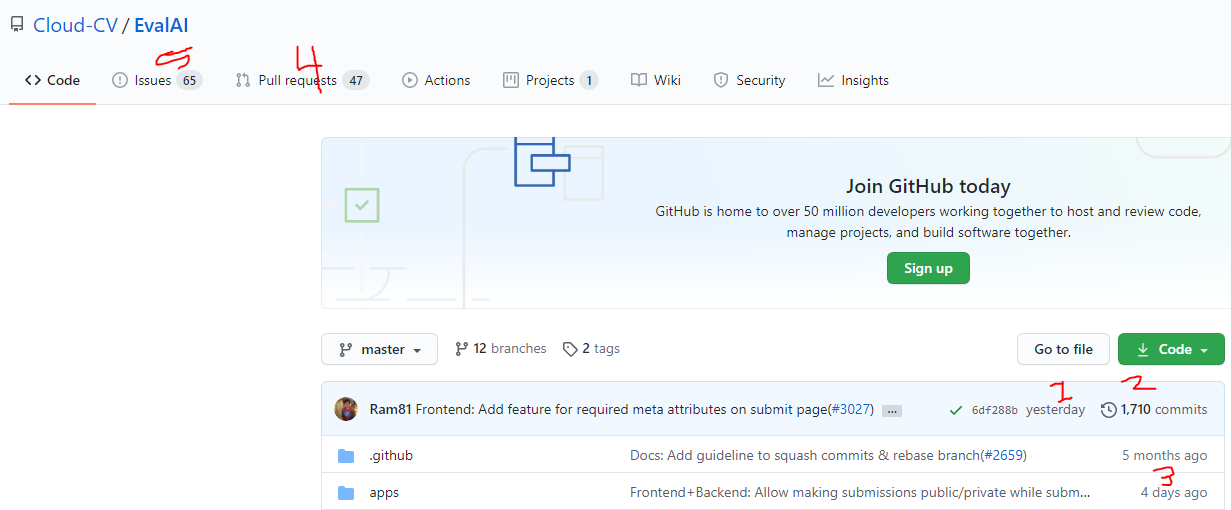The height and width of the screenshot is (510, 1231).
Task: Open the Insights tab
Action: (x=853, y=80)
